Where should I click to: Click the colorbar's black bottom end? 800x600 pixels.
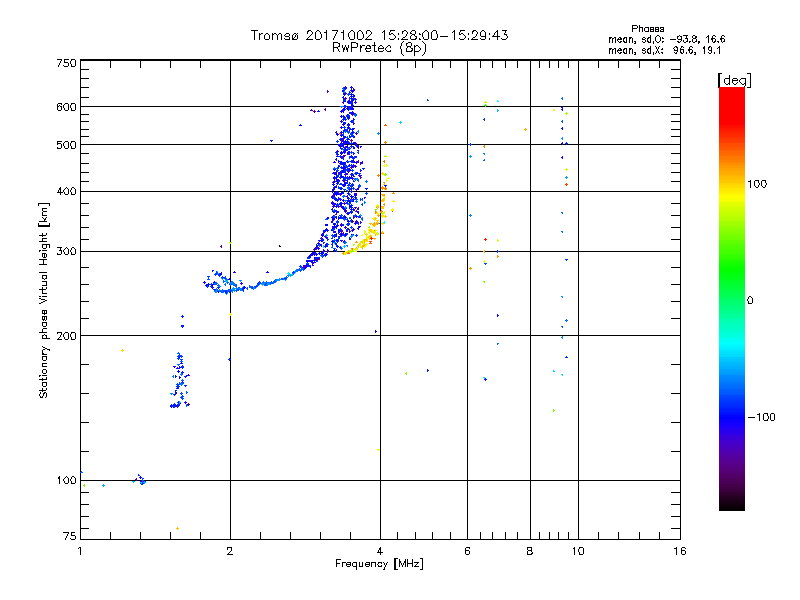tap(732, 504)
